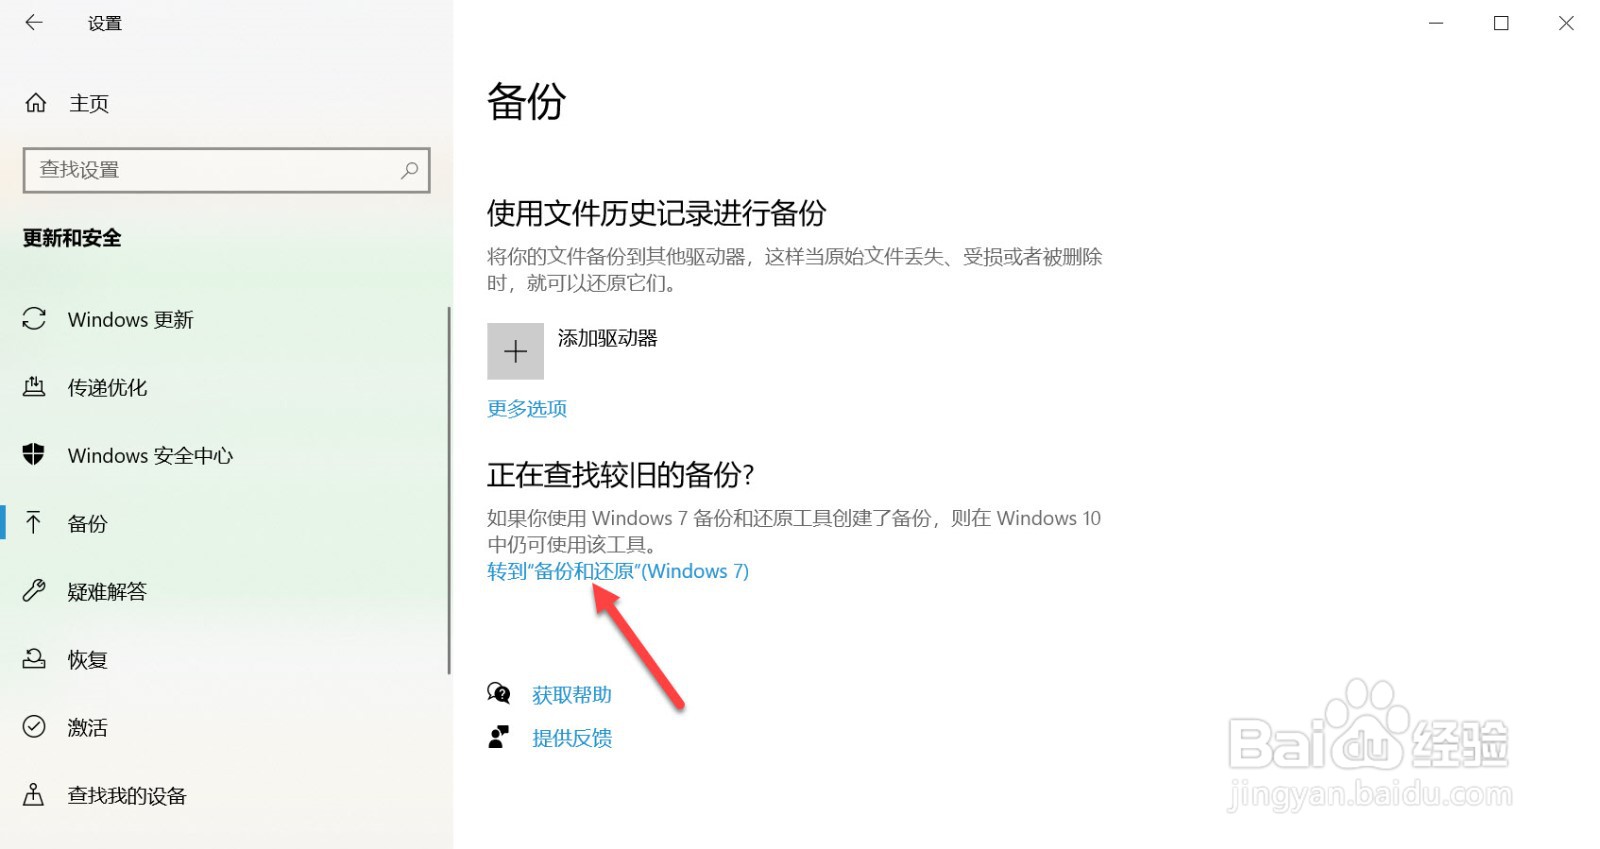The height and width of the screenshot is (849, 1600).
Task: Click the Windows 更新 sync icon
Action: pos(34,319)
